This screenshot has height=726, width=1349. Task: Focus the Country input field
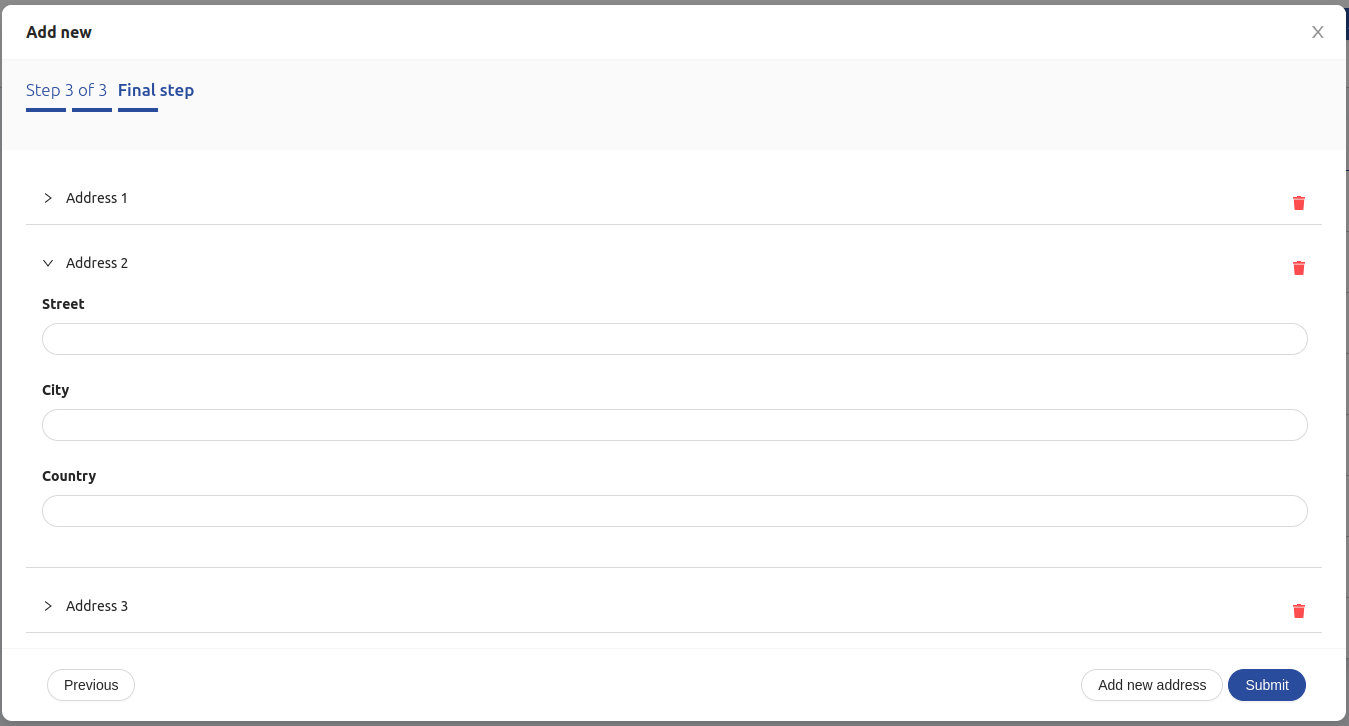tap(674, 511)
